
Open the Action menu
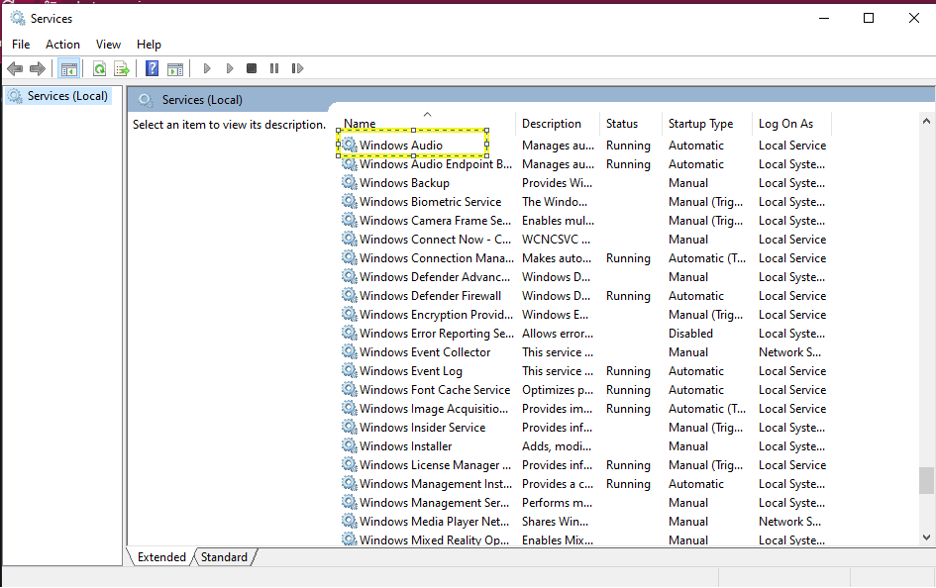pyautogui.click(x=63, y=44)
